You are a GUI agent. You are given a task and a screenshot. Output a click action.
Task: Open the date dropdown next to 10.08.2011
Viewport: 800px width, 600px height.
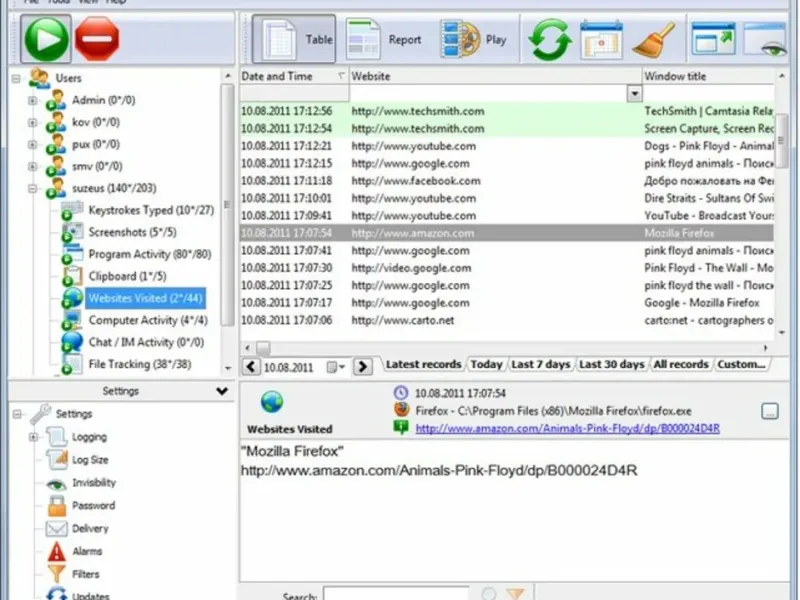tap(336, 367)
